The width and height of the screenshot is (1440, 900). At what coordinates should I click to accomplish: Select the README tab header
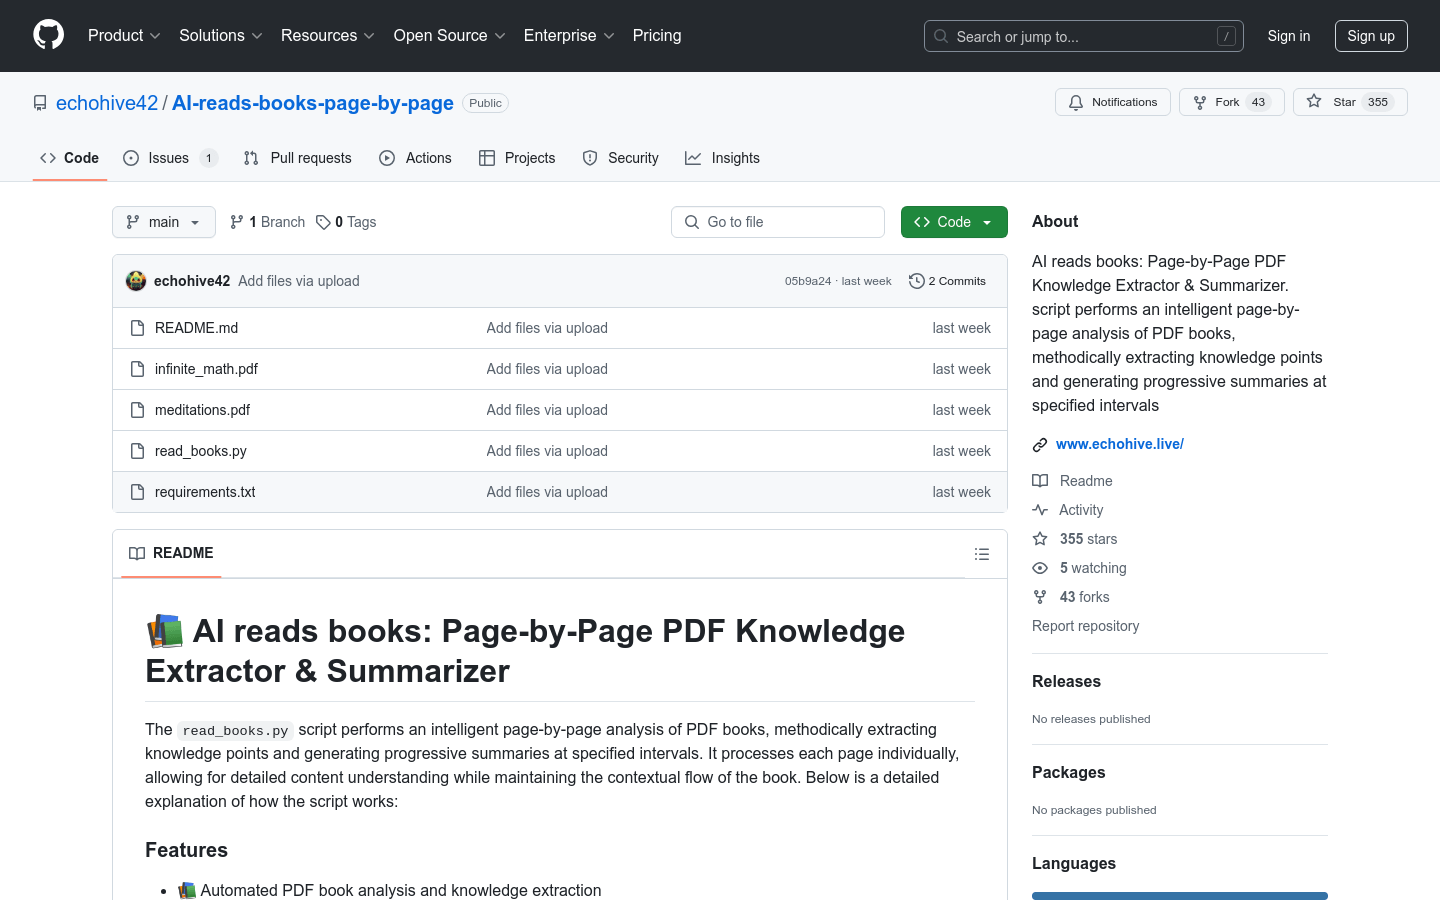[171, 553]
